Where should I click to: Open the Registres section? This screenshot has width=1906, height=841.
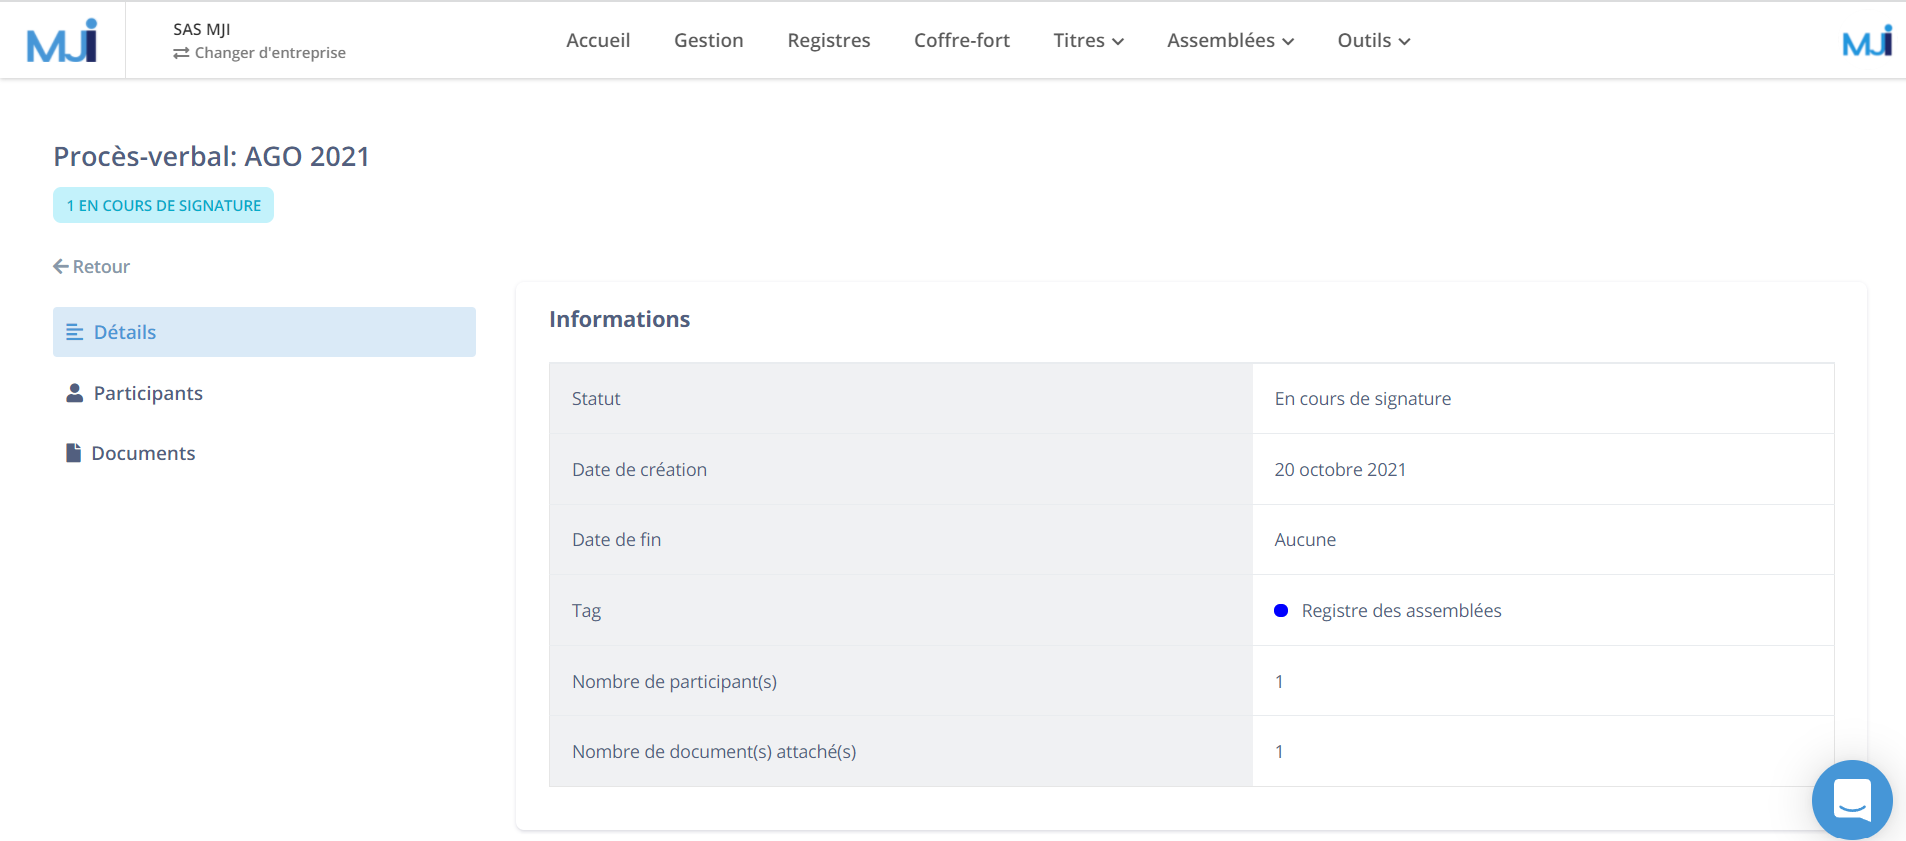[x=829, y=40]
